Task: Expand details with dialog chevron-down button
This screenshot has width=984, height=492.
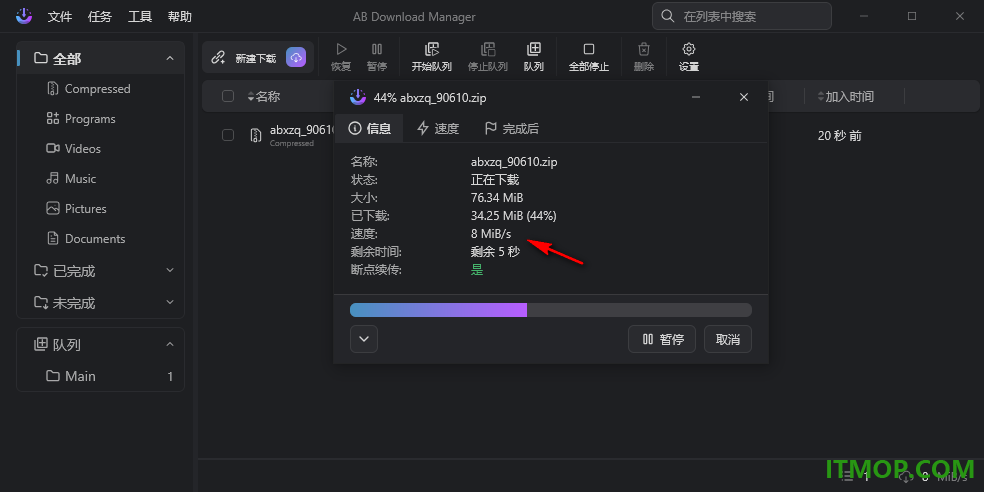Action: coord(364,340)
